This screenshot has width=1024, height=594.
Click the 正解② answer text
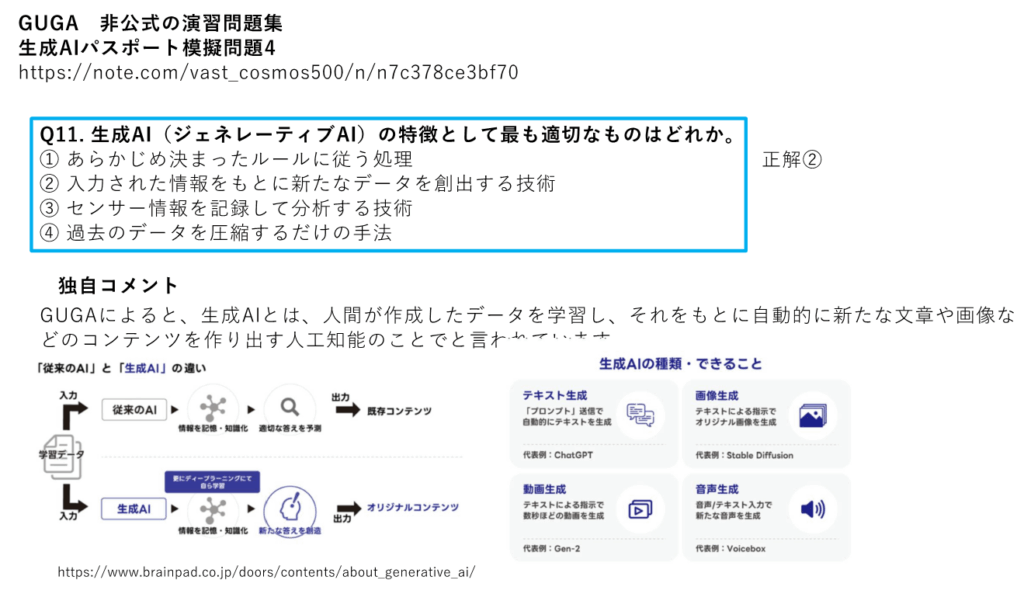pyautogui.click(x=792, y=159)
